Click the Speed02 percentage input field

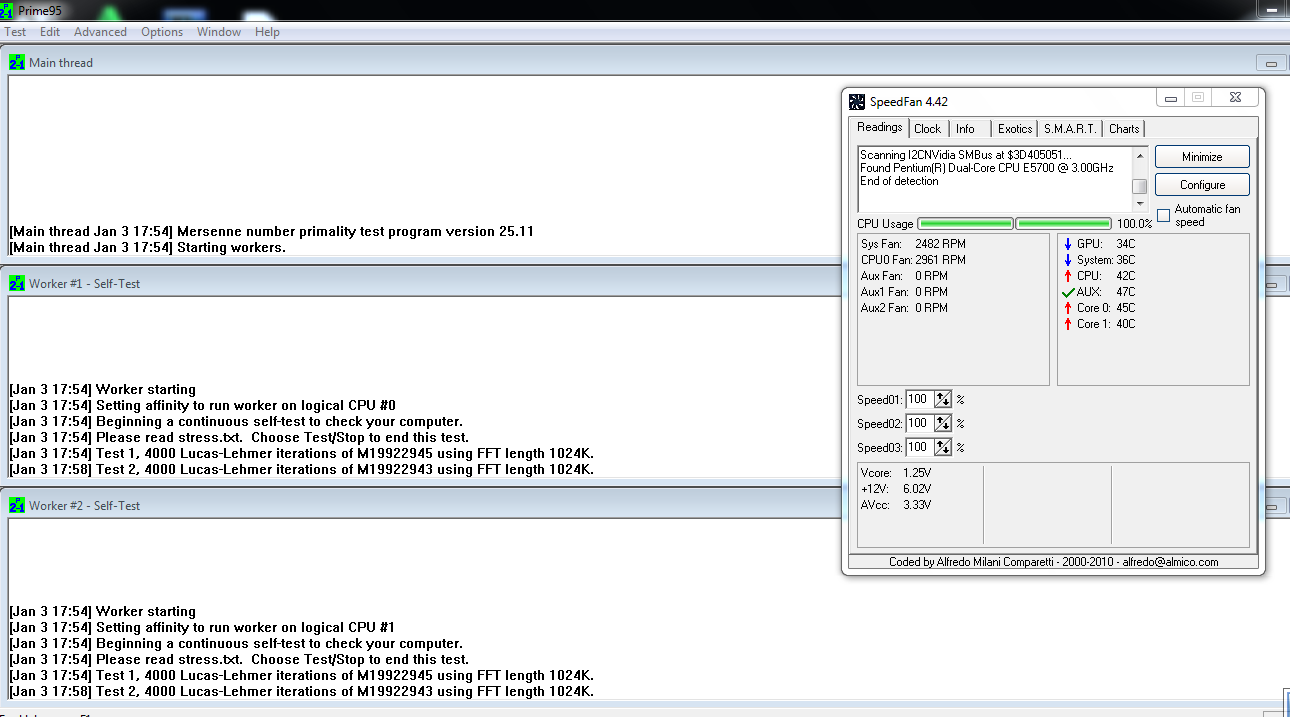(x=919, y=423)
